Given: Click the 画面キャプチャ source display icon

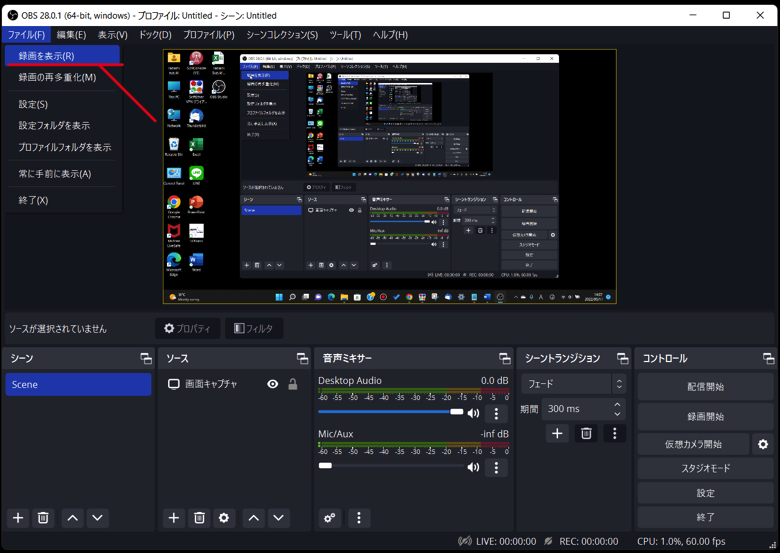Looking at the screenshot, I should click(173, 384).
